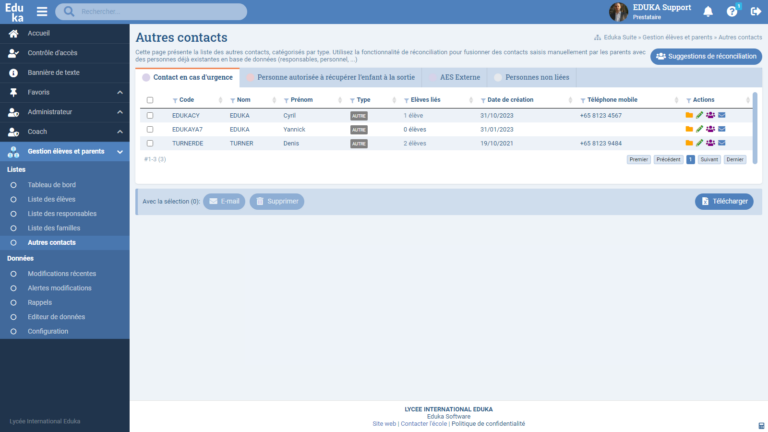Click the Suggestions de réconciliation button

(x=705, y=57)
